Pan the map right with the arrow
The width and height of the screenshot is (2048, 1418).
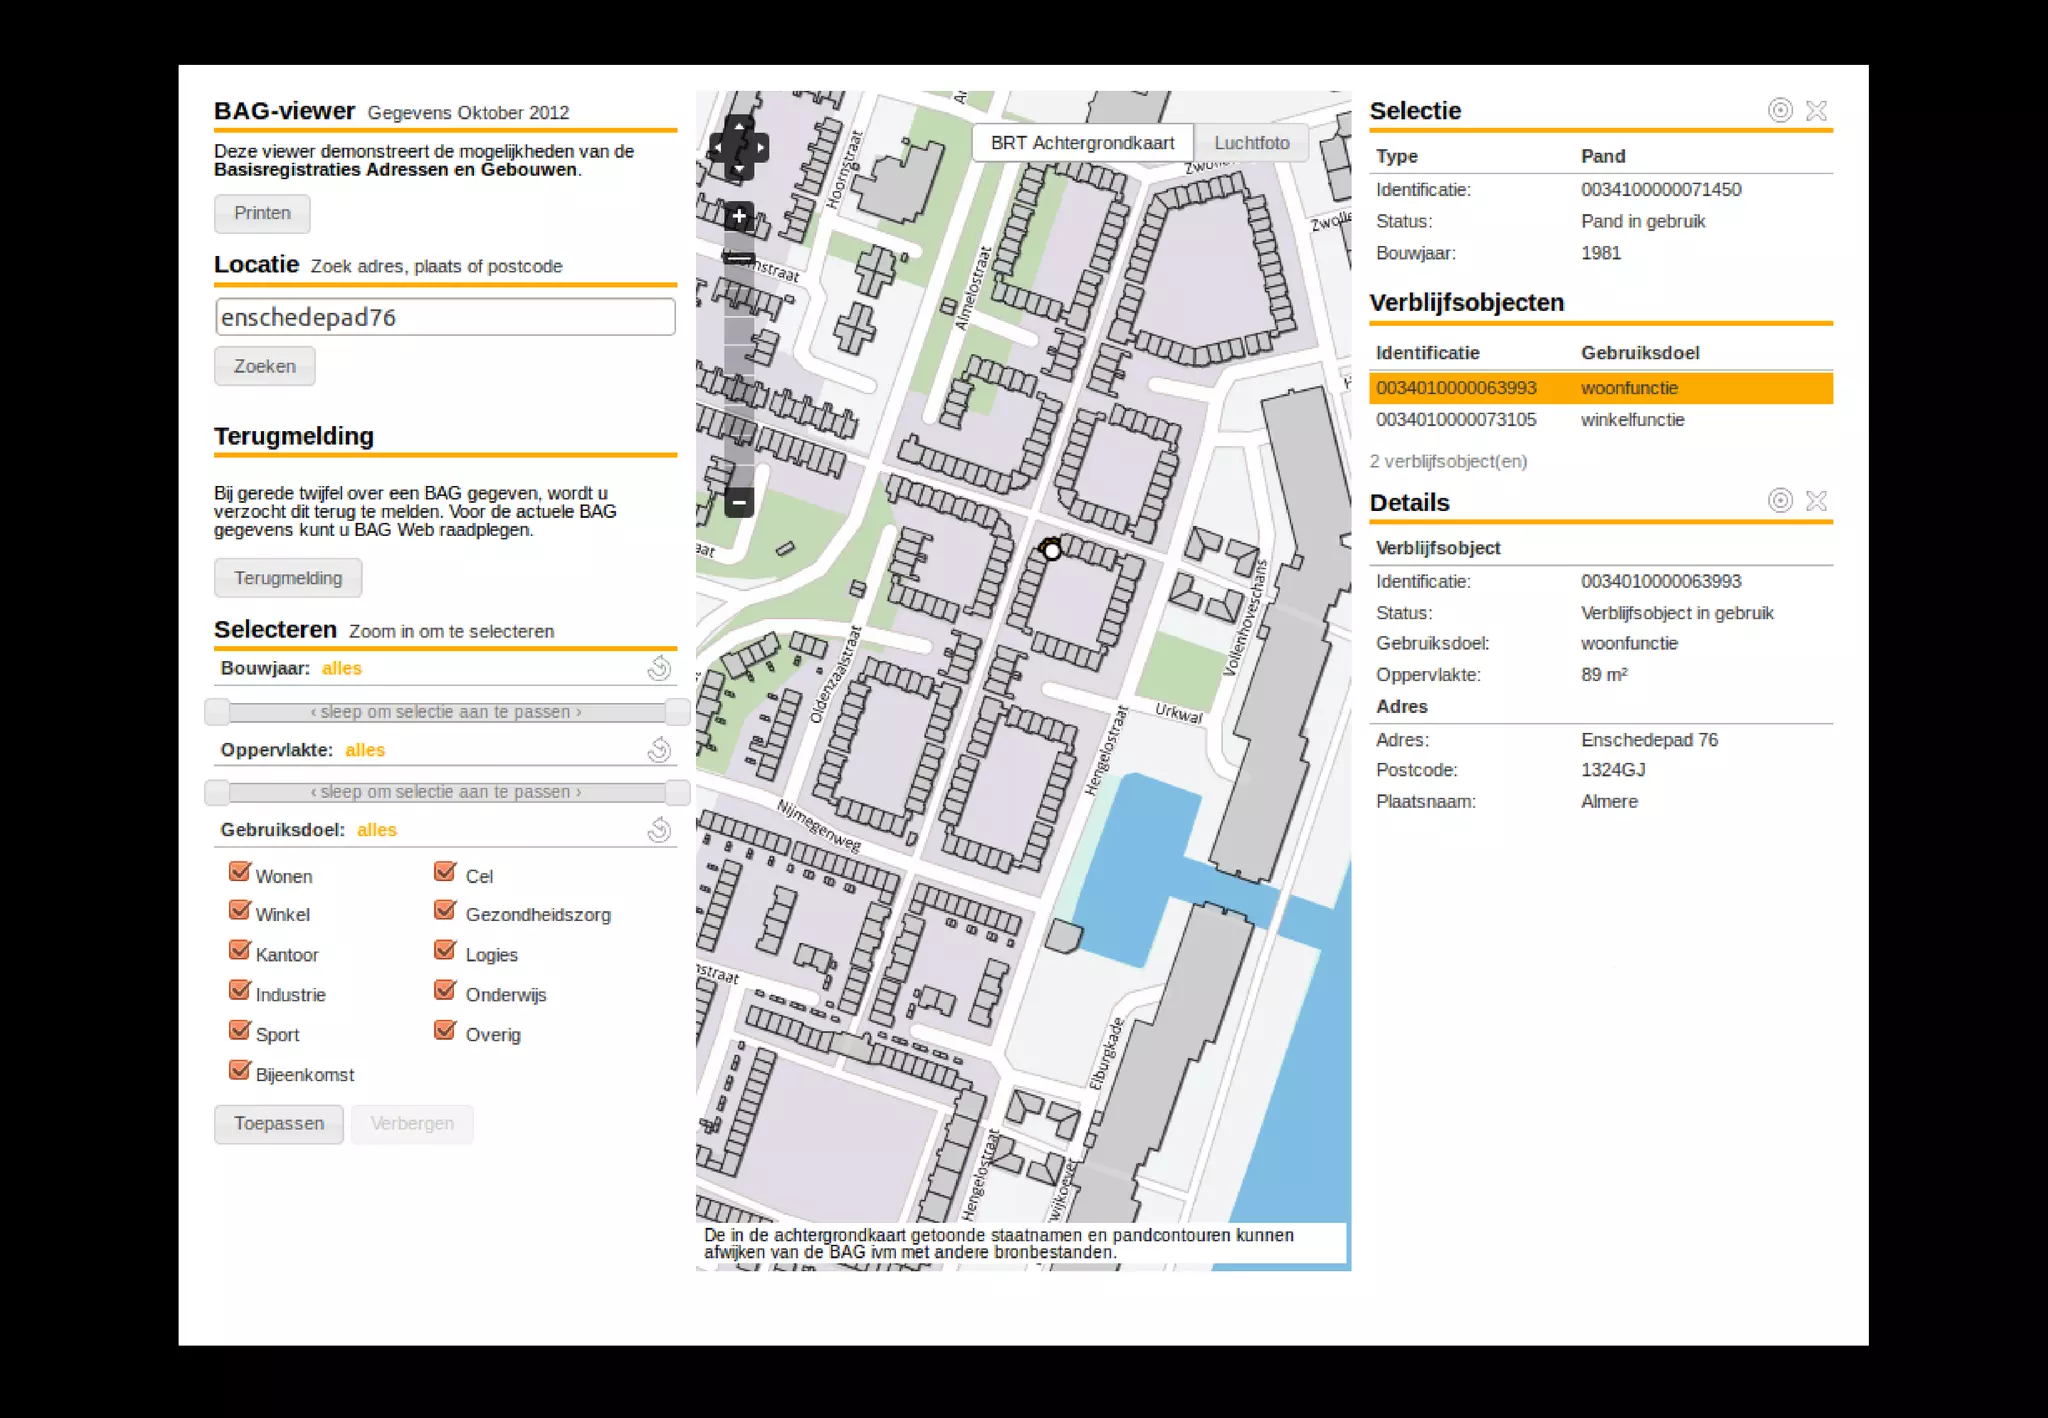(x=761, y=148)
